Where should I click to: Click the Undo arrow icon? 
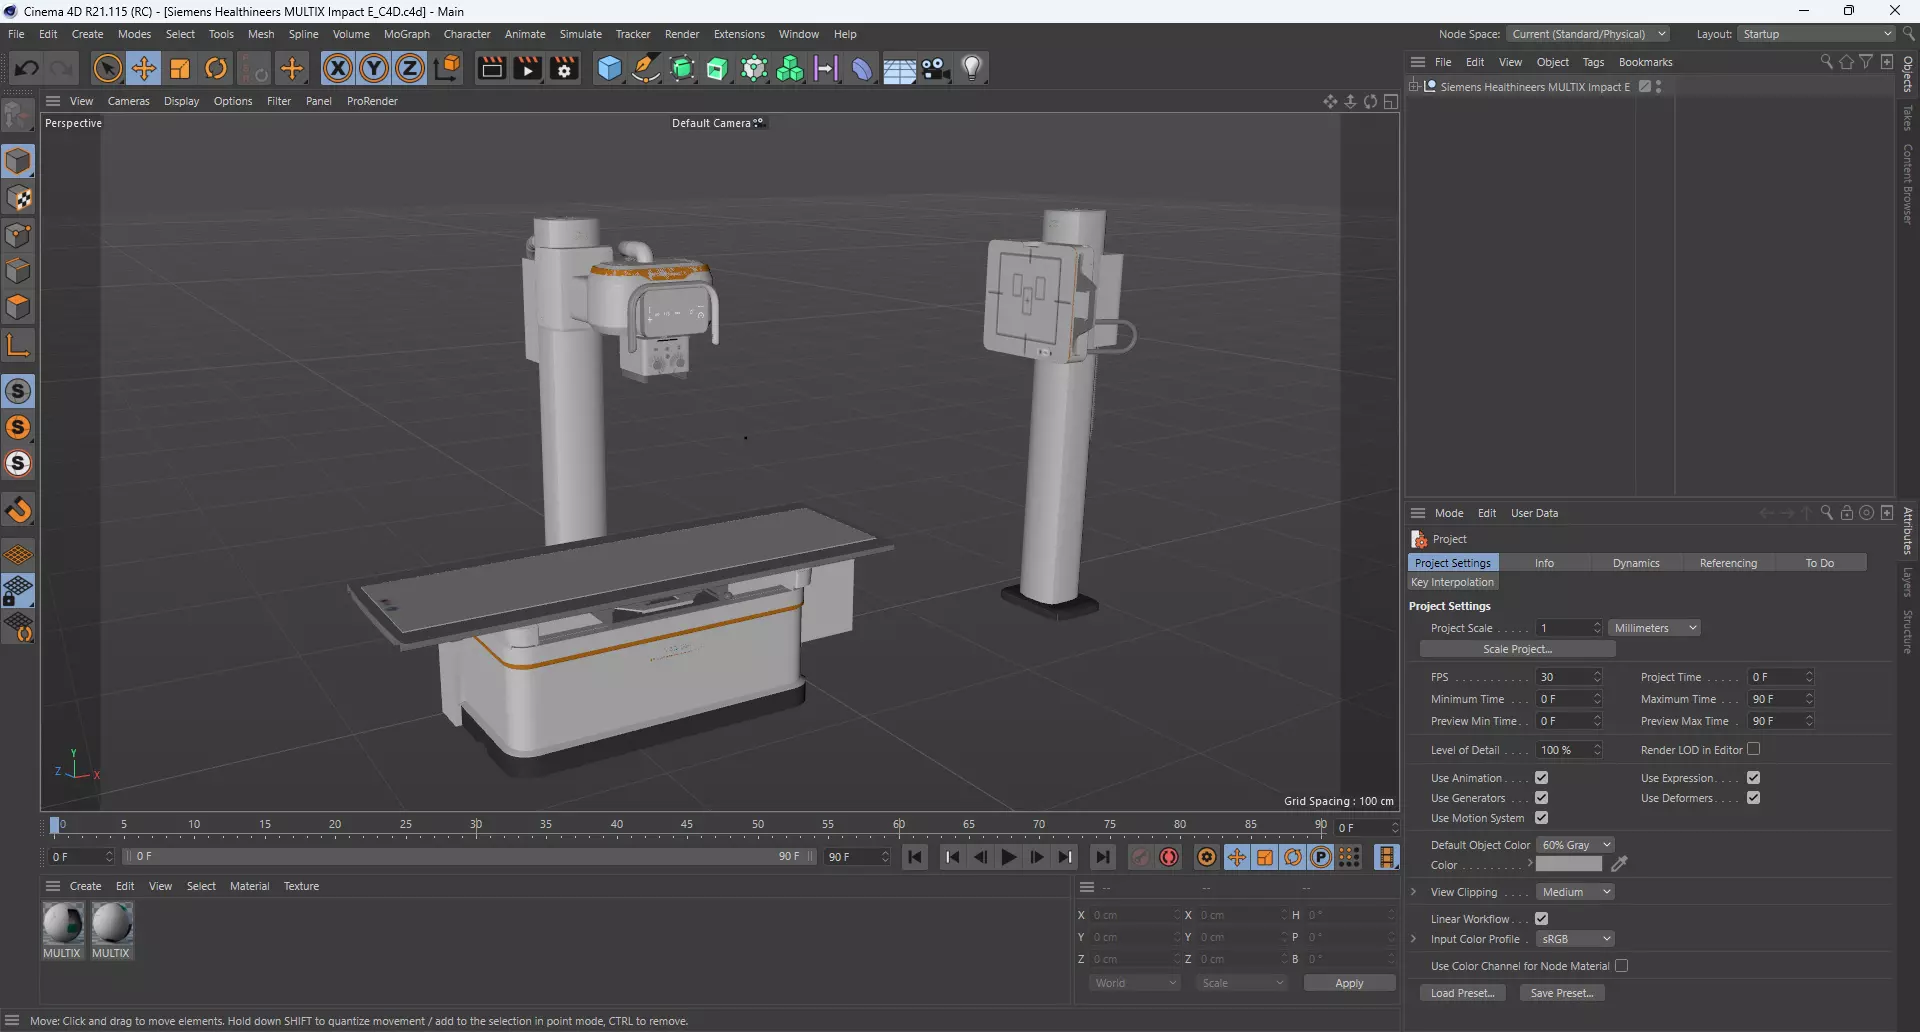[27, 68]
